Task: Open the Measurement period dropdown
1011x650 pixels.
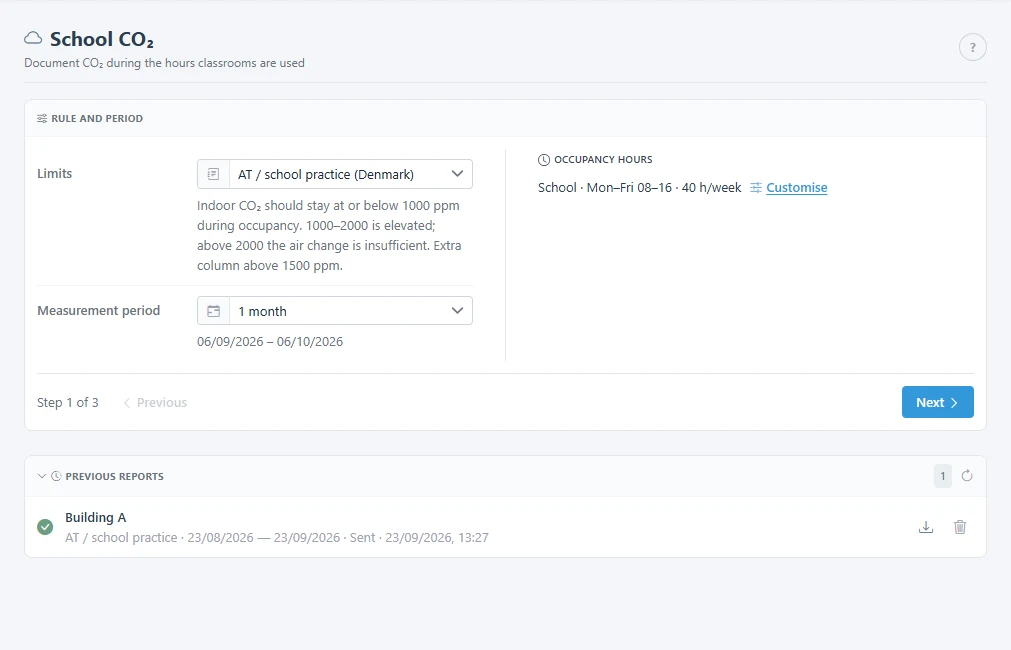Action: click(335, 311)
